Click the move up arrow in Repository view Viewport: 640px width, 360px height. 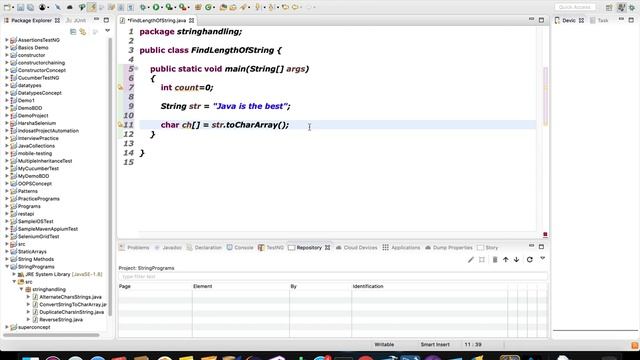(x=506, y=260)
